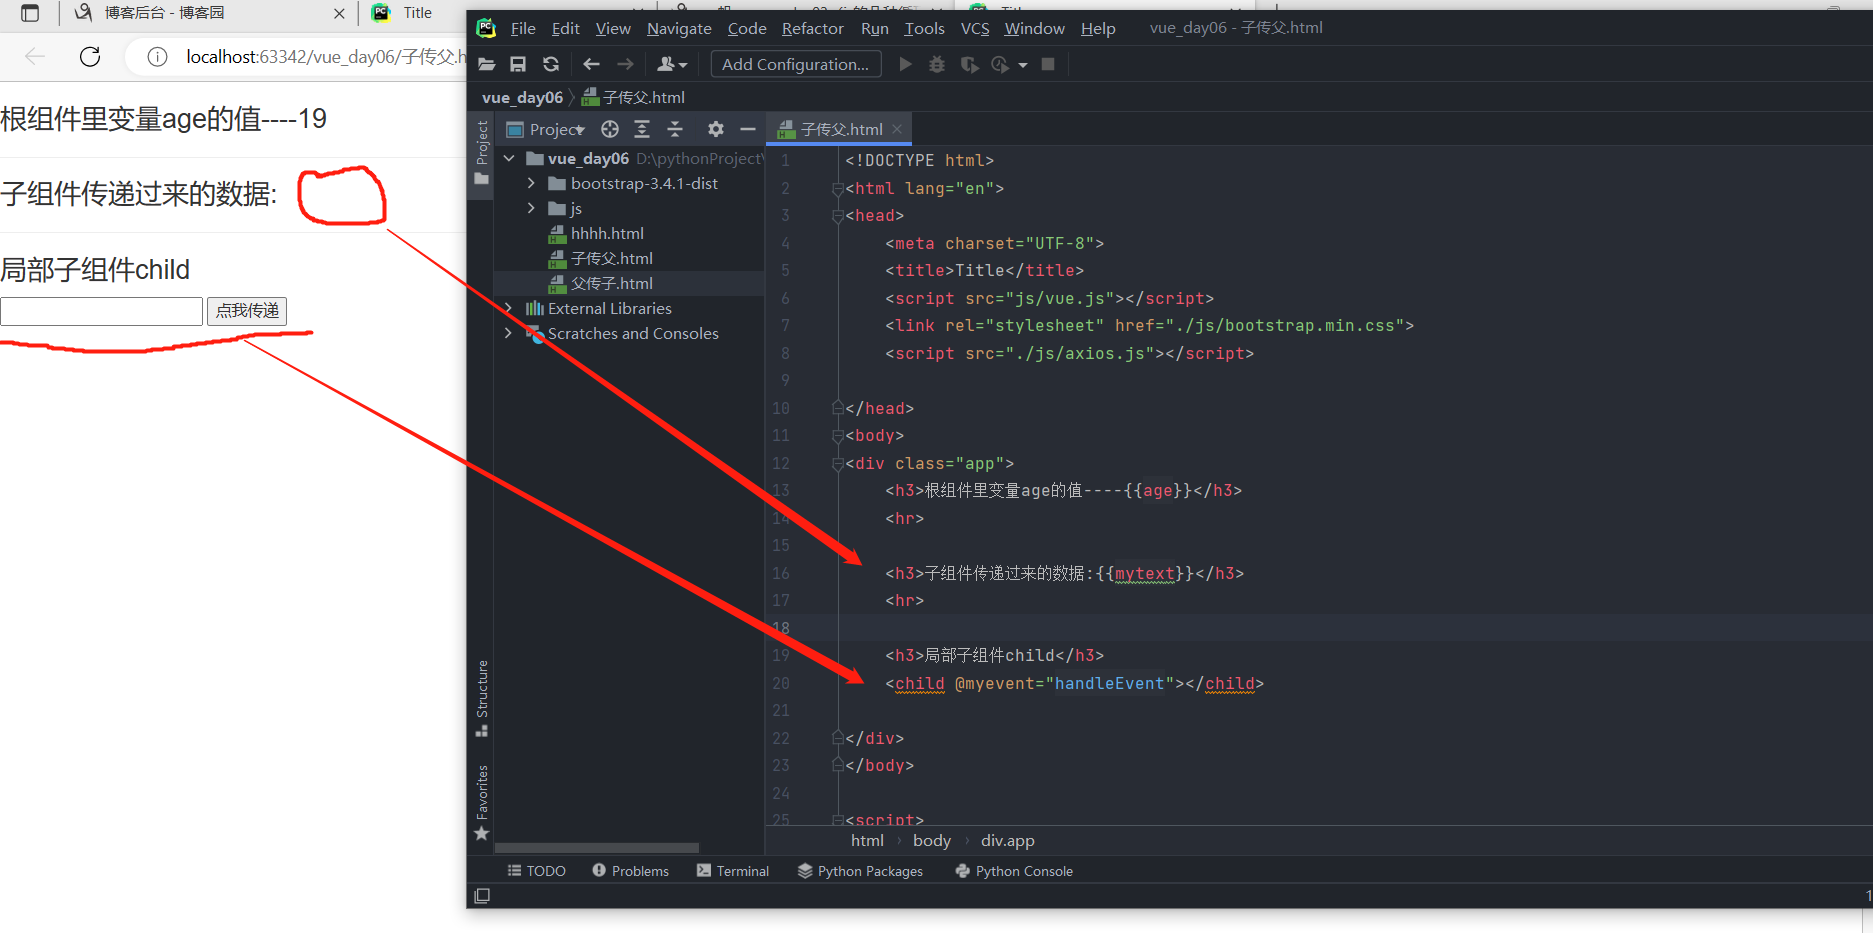Expand External Libraries node

509,309
